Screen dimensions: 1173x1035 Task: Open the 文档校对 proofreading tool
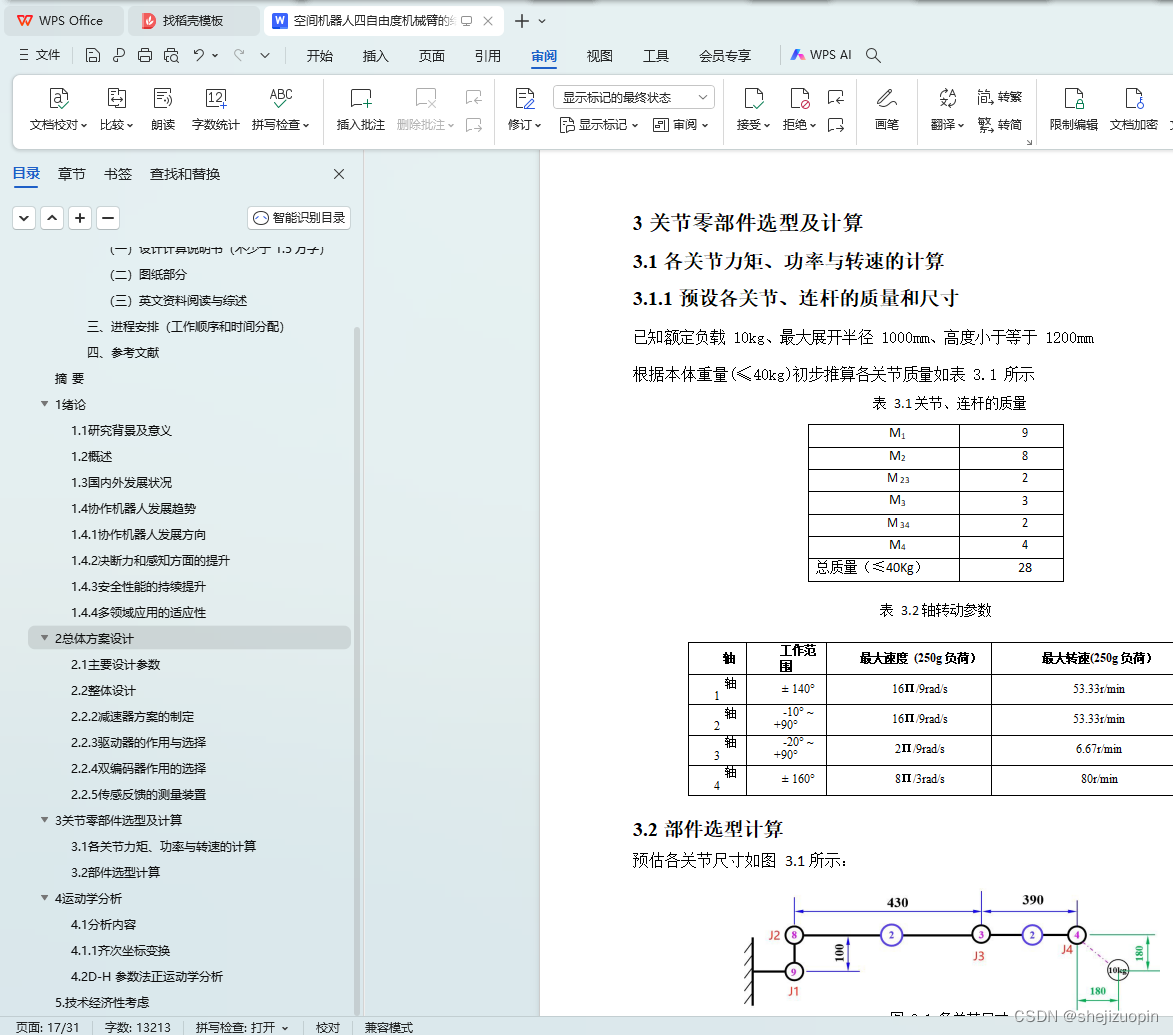[x=58, y=109]
